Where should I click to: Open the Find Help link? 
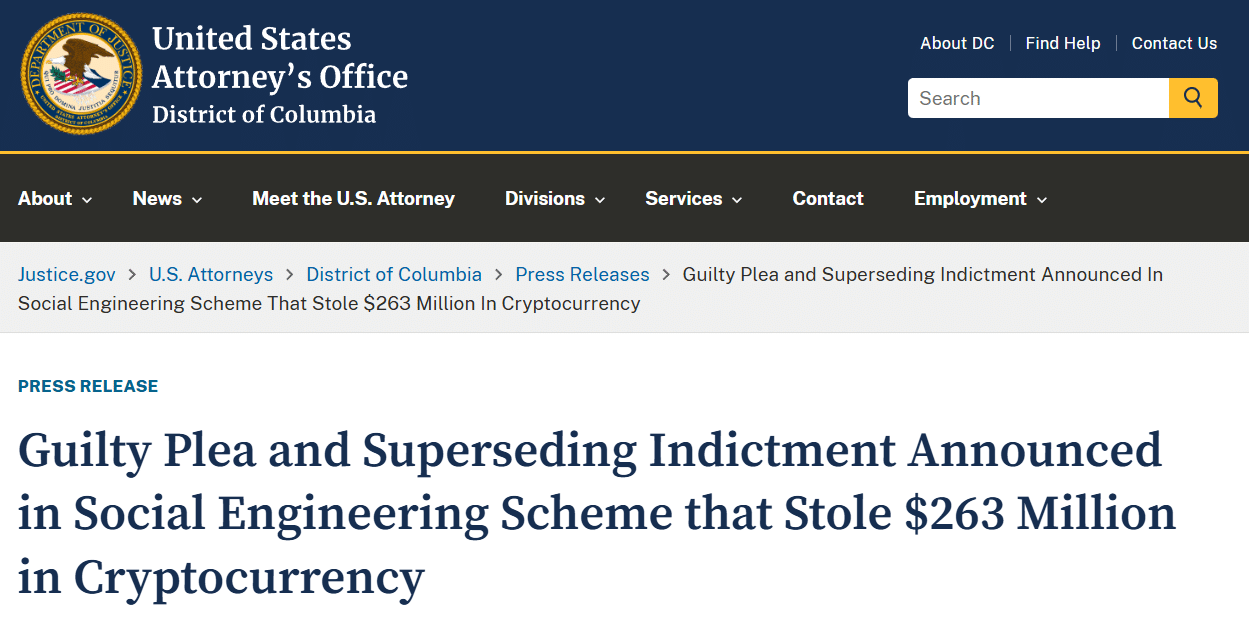pyautogui.click(x=1063, y=43)
